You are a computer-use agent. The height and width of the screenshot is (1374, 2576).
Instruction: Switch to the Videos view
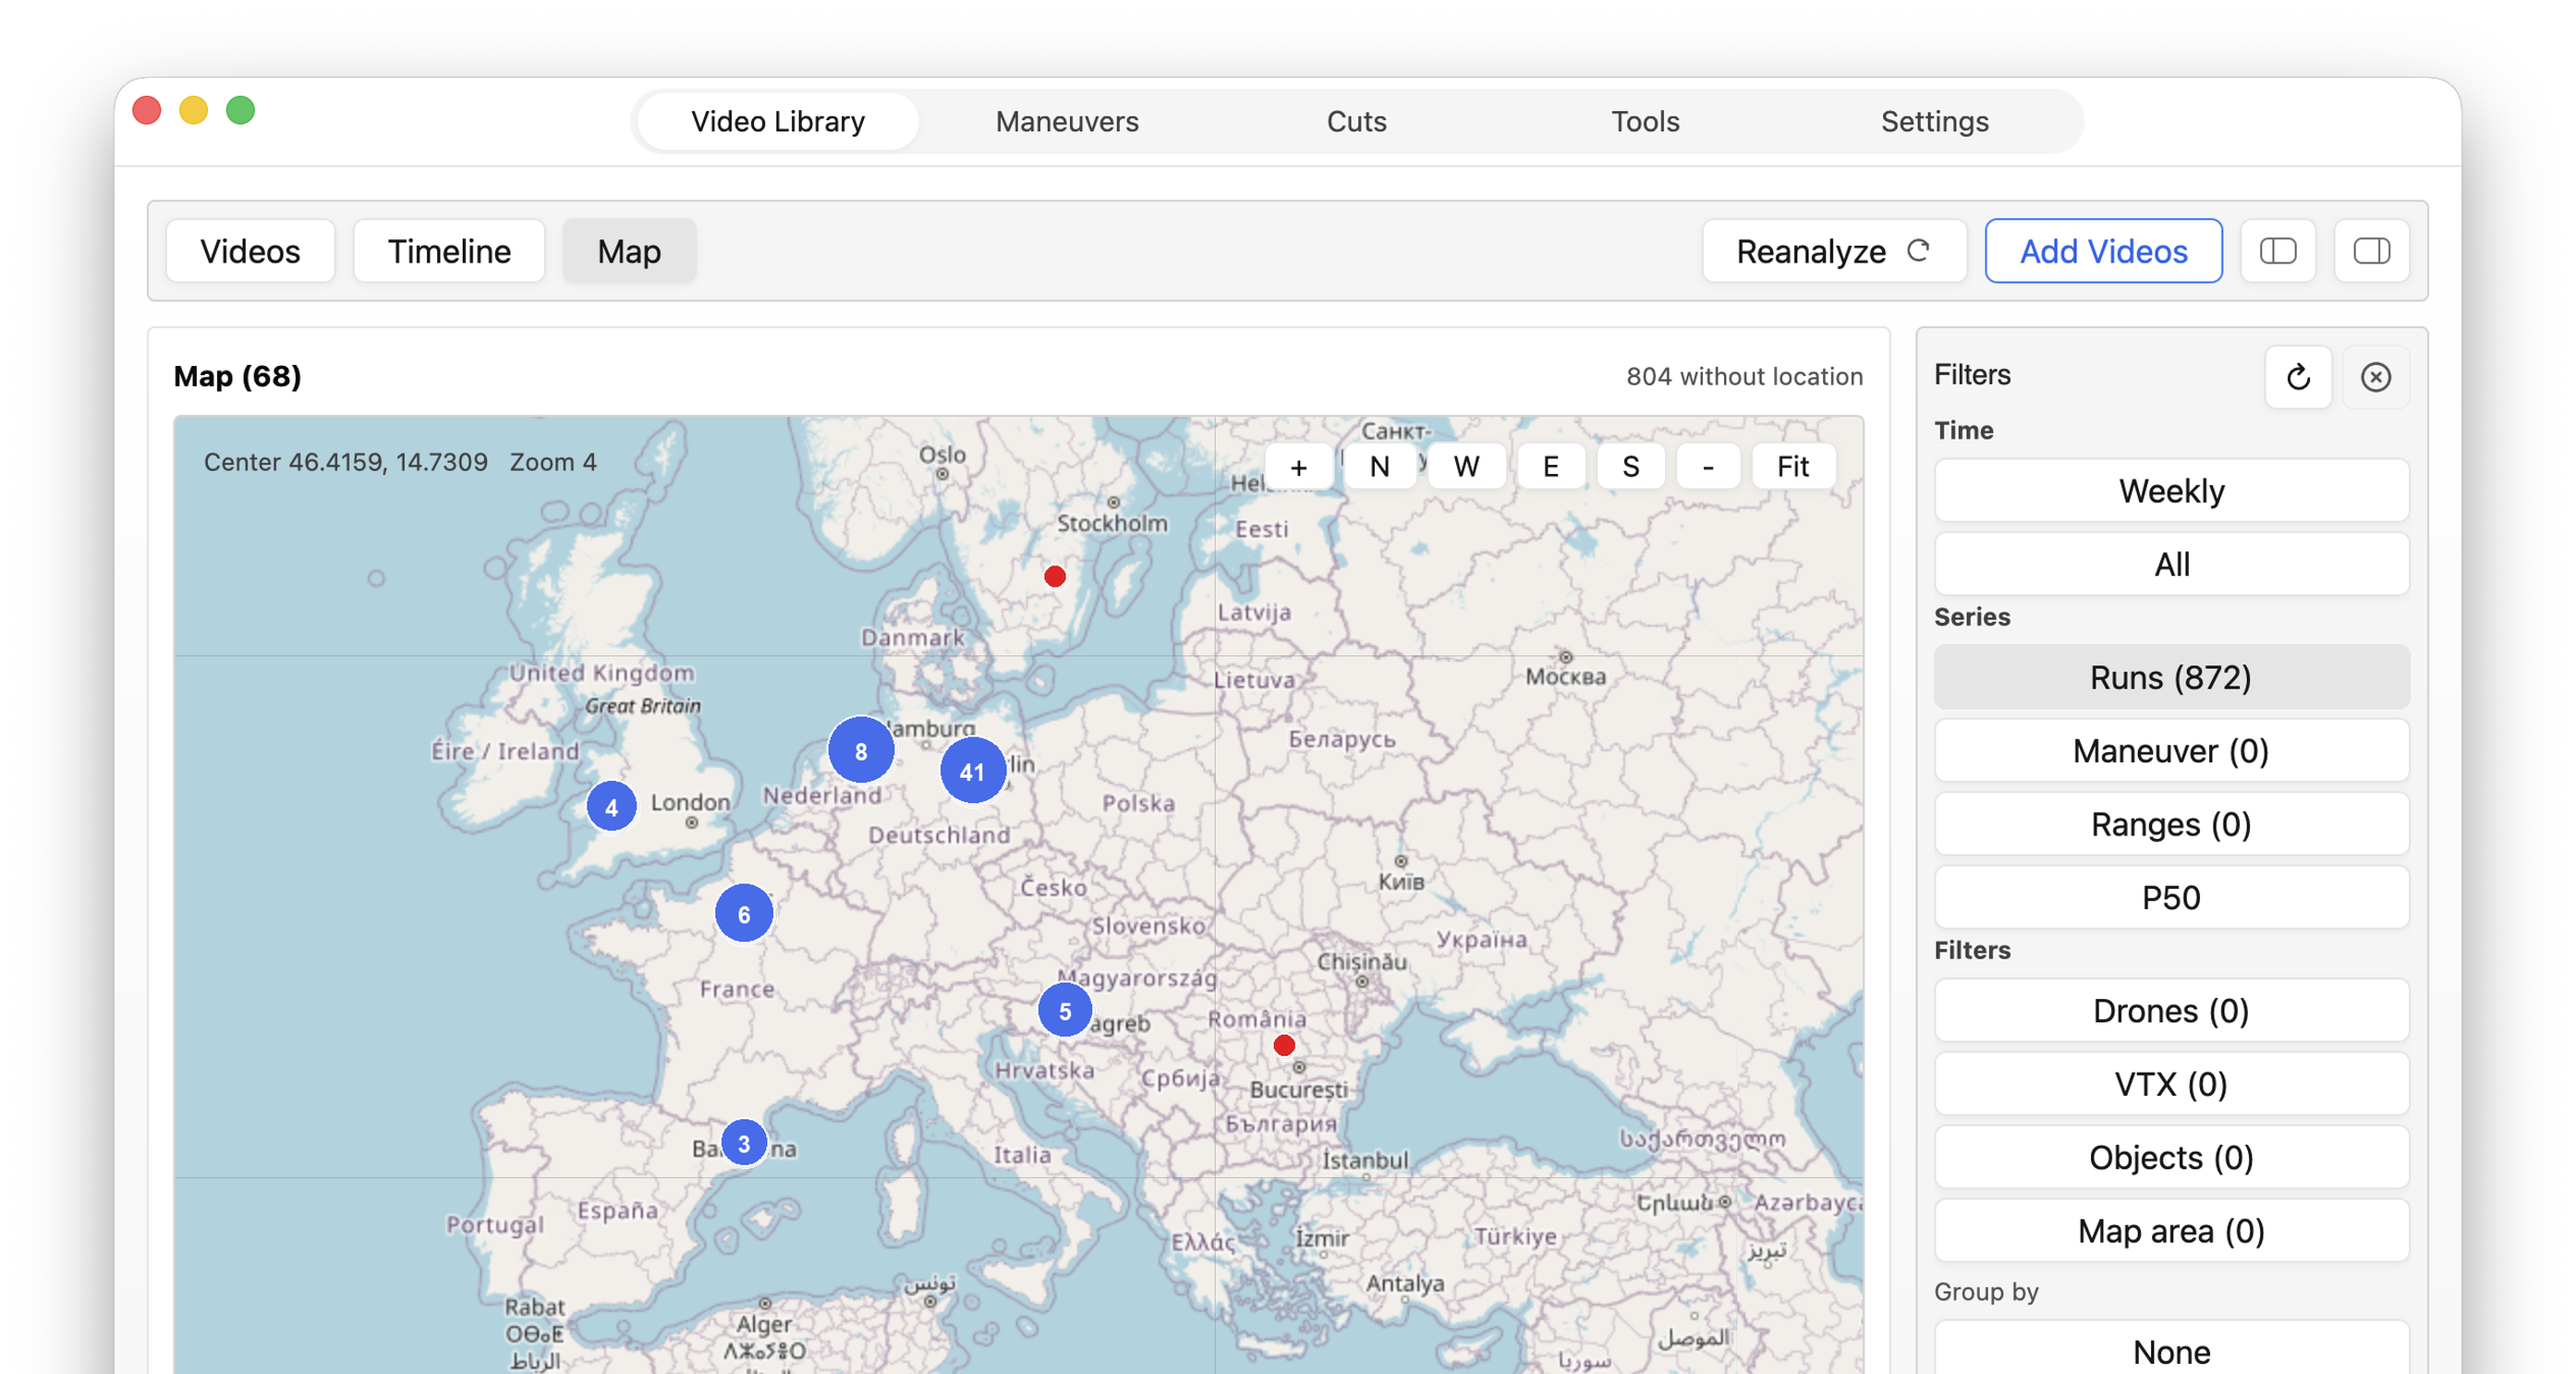[x=250, y=251]
